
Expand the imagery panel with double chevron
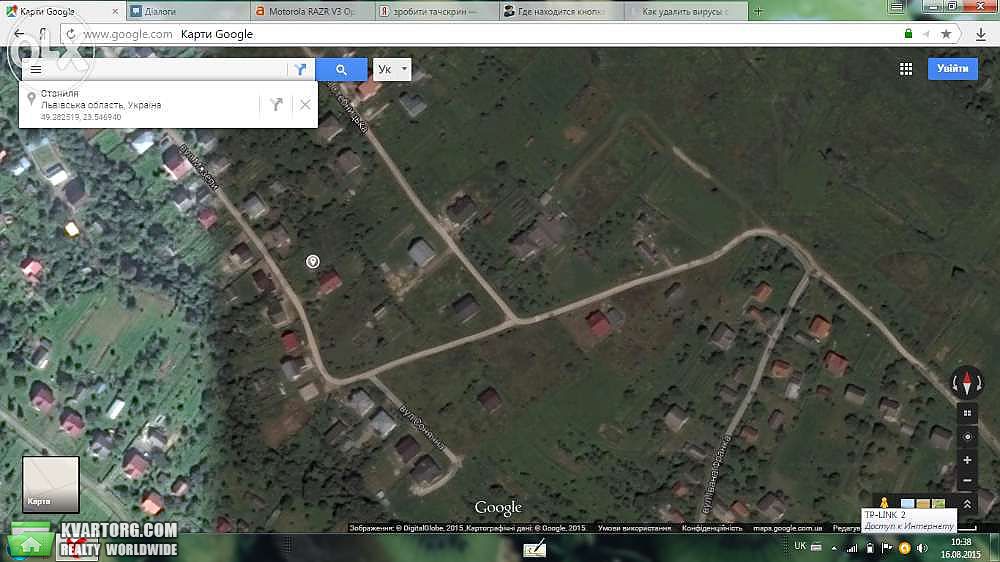coord(967,504)
